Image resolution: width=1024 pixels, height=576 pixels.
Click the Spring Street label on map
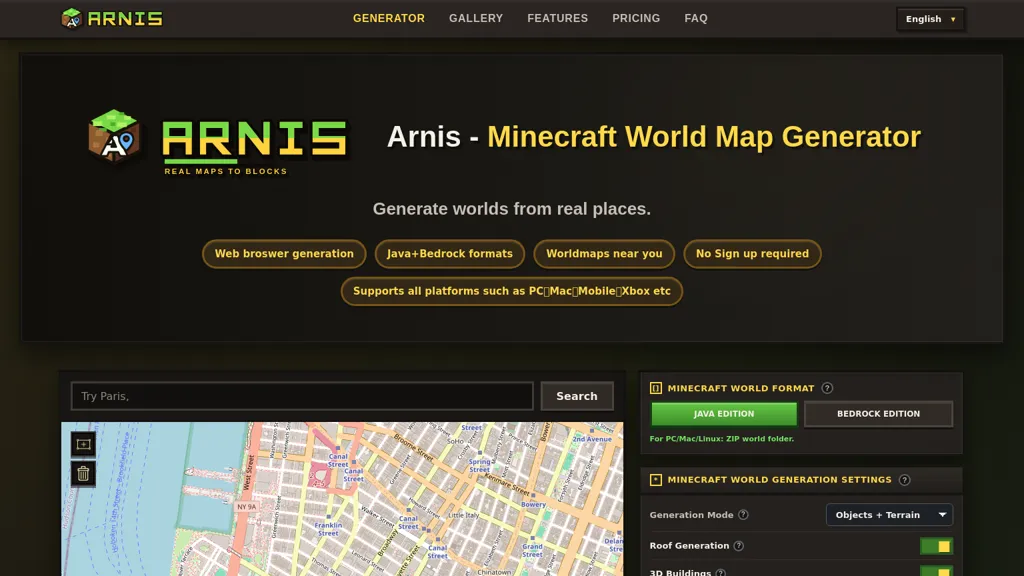(x=479, y=466)
